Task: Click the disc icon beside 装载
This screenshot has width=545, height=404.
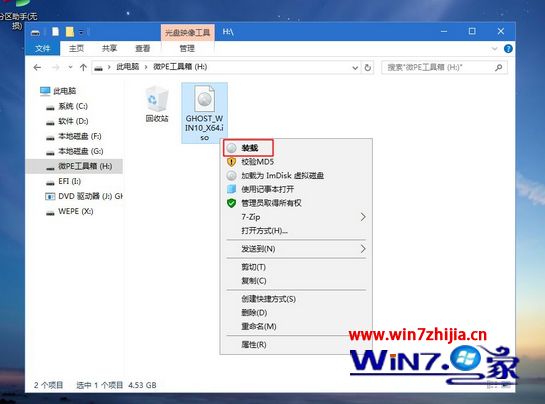Action: (x=231, y=148)
